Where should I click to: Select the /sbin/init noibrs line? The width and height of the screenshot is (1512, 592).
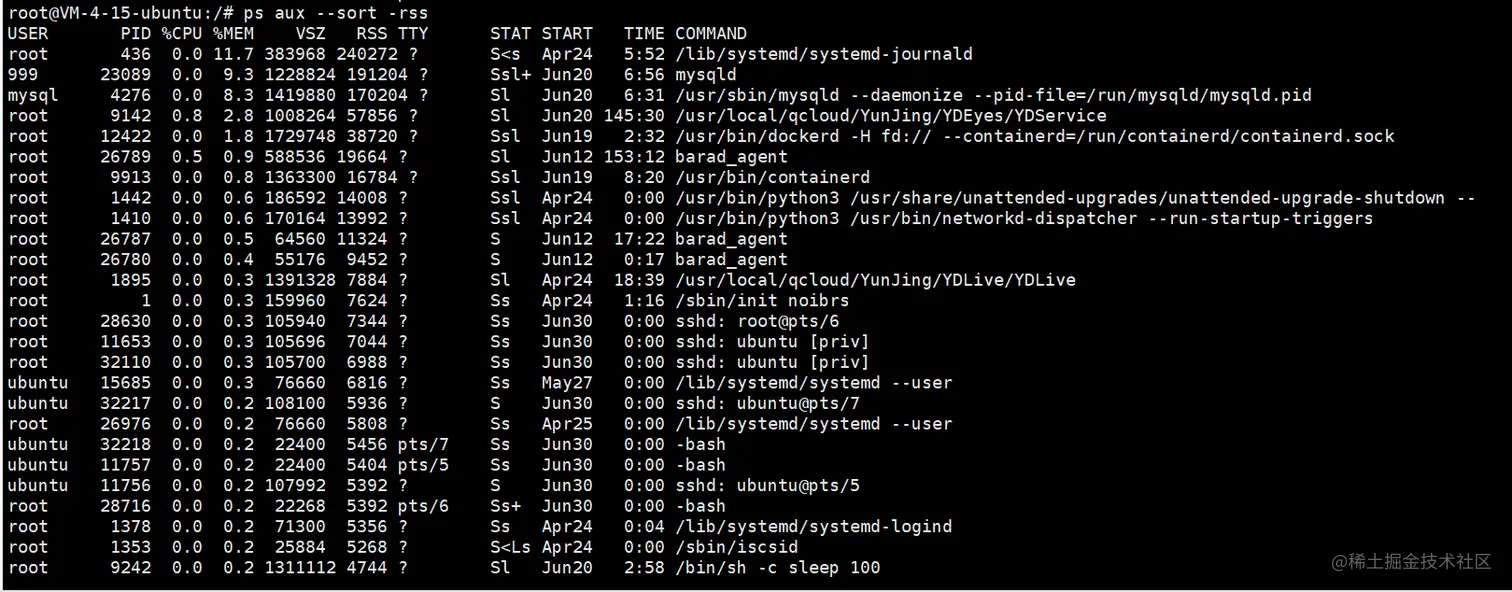click(428, 300)
